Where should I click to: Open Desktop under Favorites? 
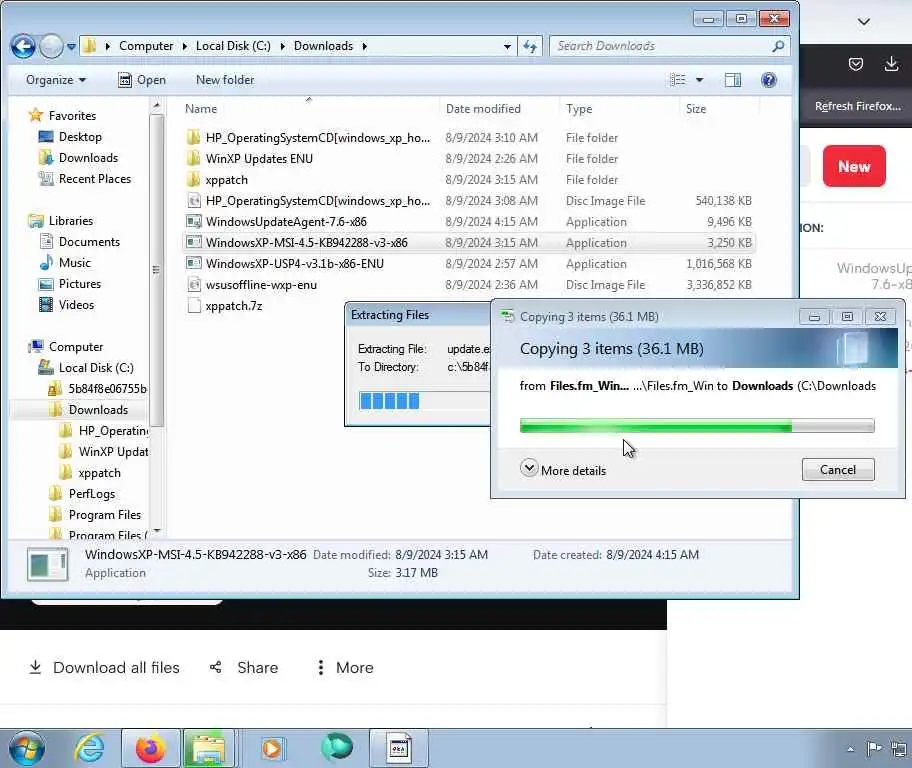pos(80,137)
